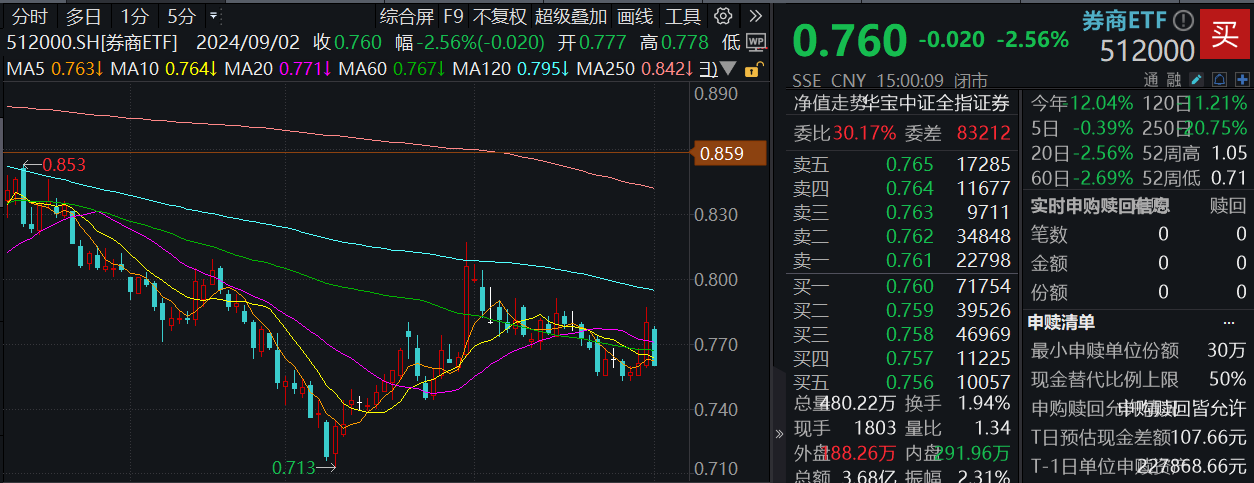This screenshot has width=1254, height=483.
Task: Open the 不复权 adjustment dropdown
Action: pyautogui.click(x=499, y=16)
